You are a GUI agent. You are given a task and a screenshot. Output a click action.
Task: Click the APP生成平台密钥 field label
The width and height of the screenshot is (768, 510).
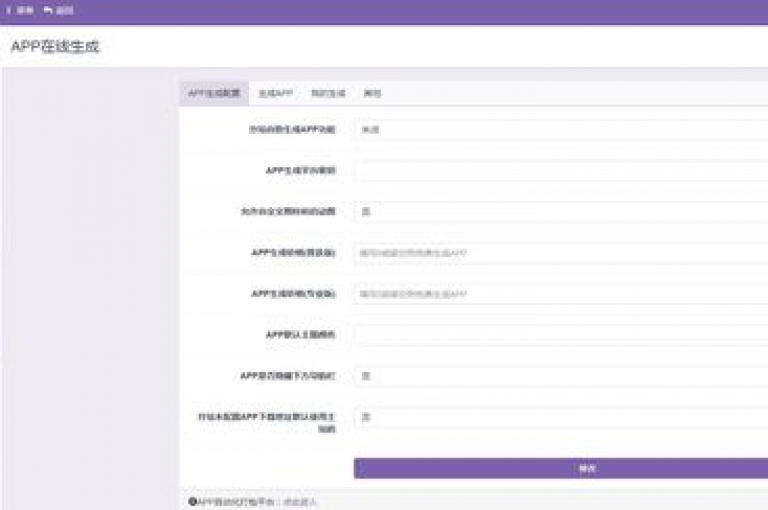pos(300,170)
